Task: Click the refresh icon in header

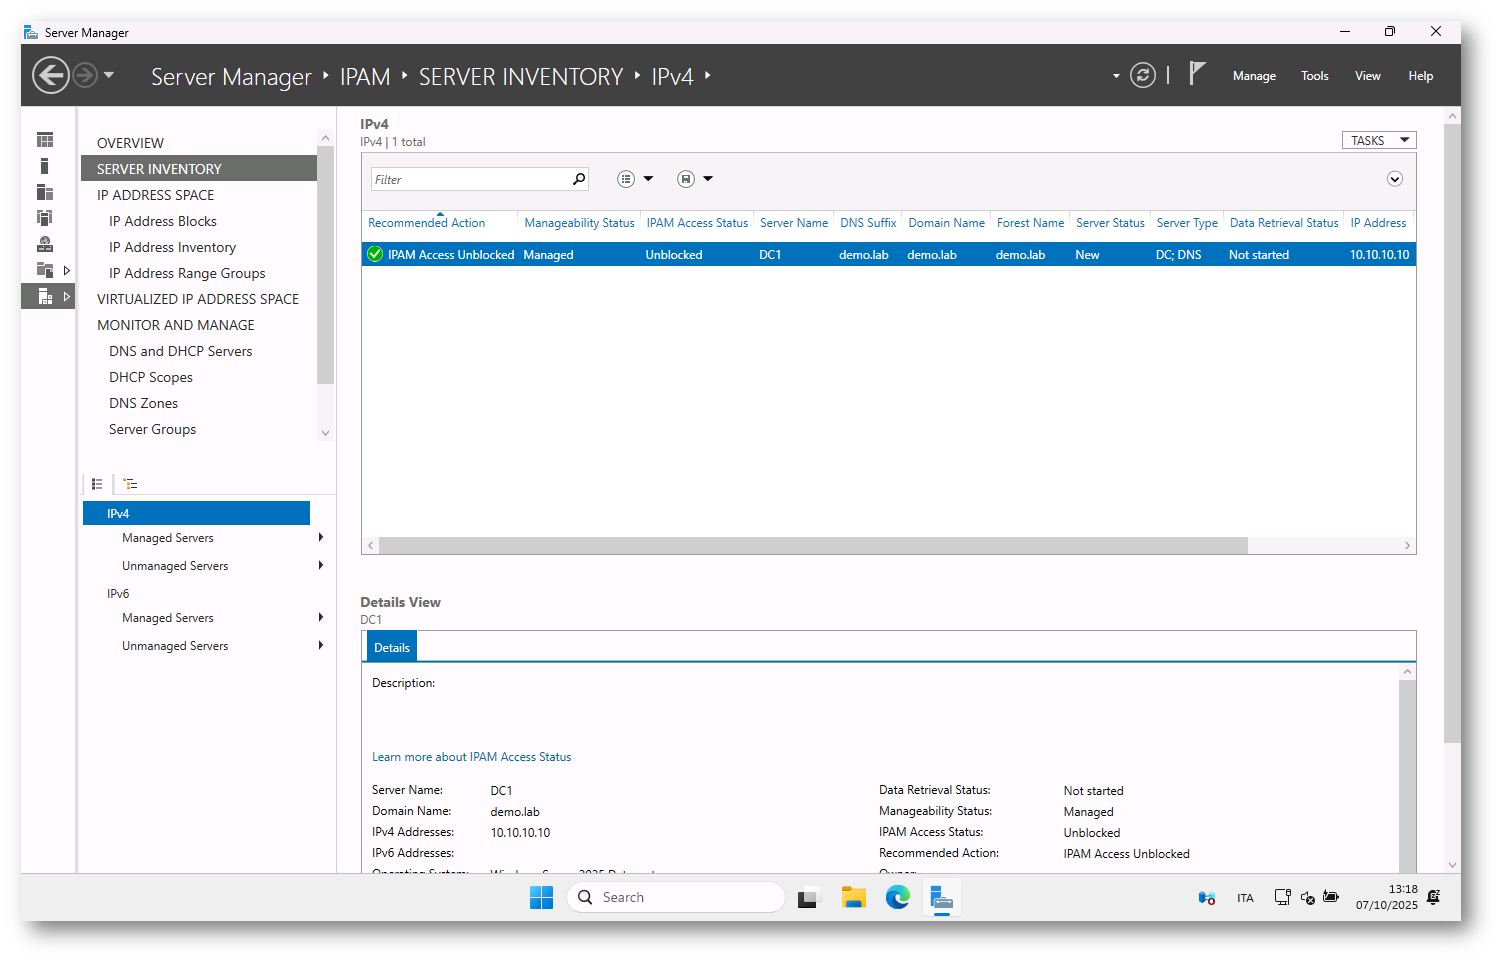Action: click(x=1142, y=75)
